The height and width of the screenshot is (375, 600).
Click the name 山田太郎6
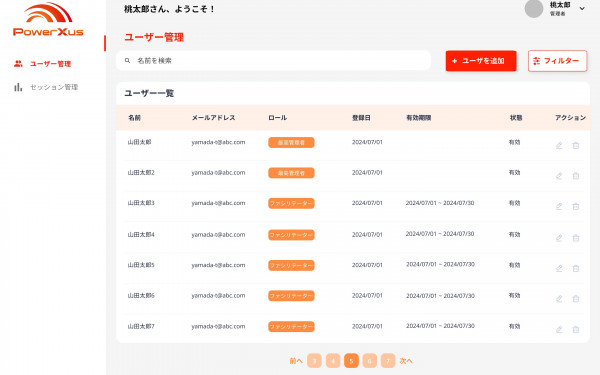click(x=141, y=295)
